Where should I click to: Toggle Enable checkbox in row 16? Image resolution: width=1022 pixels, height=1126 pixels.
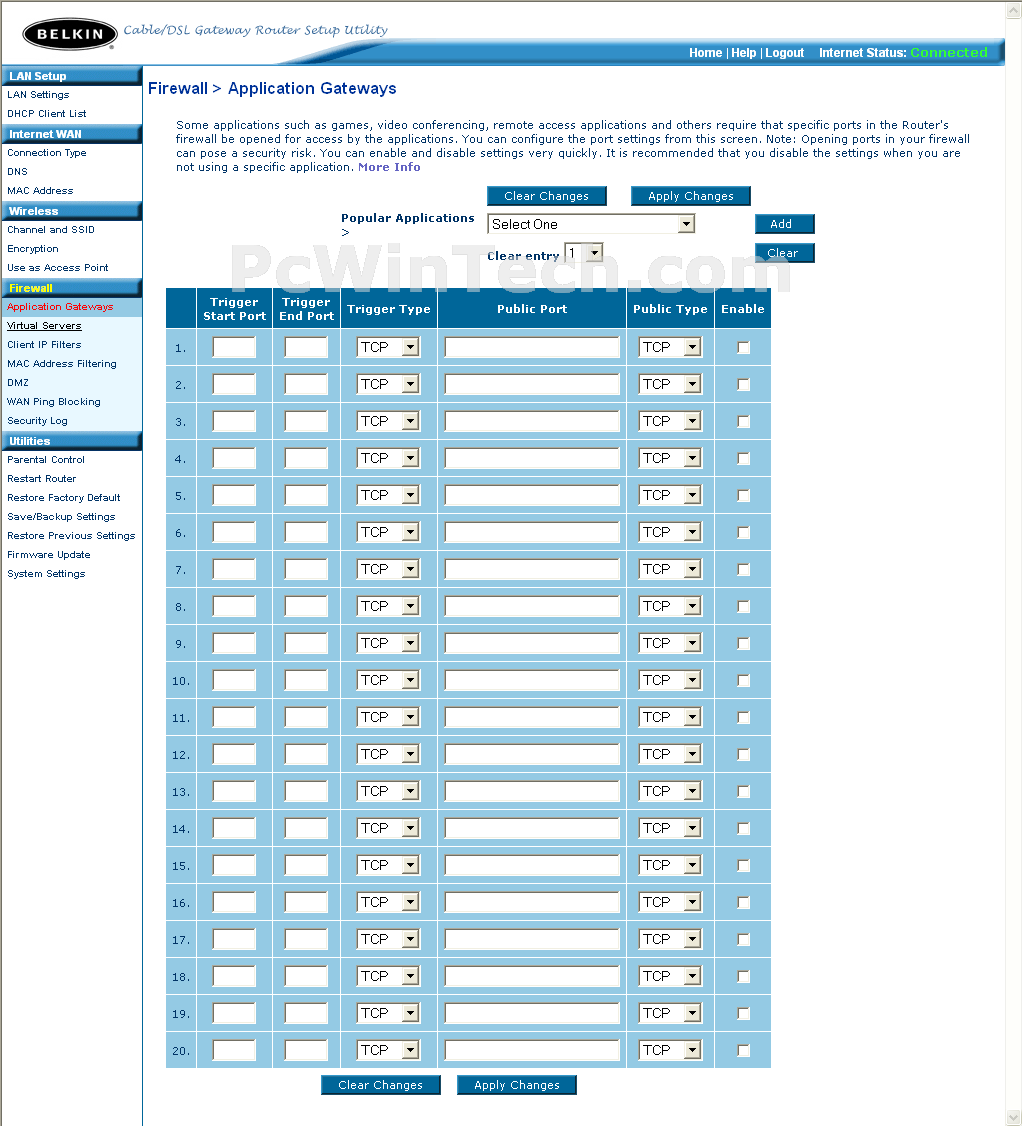[743, 903]
